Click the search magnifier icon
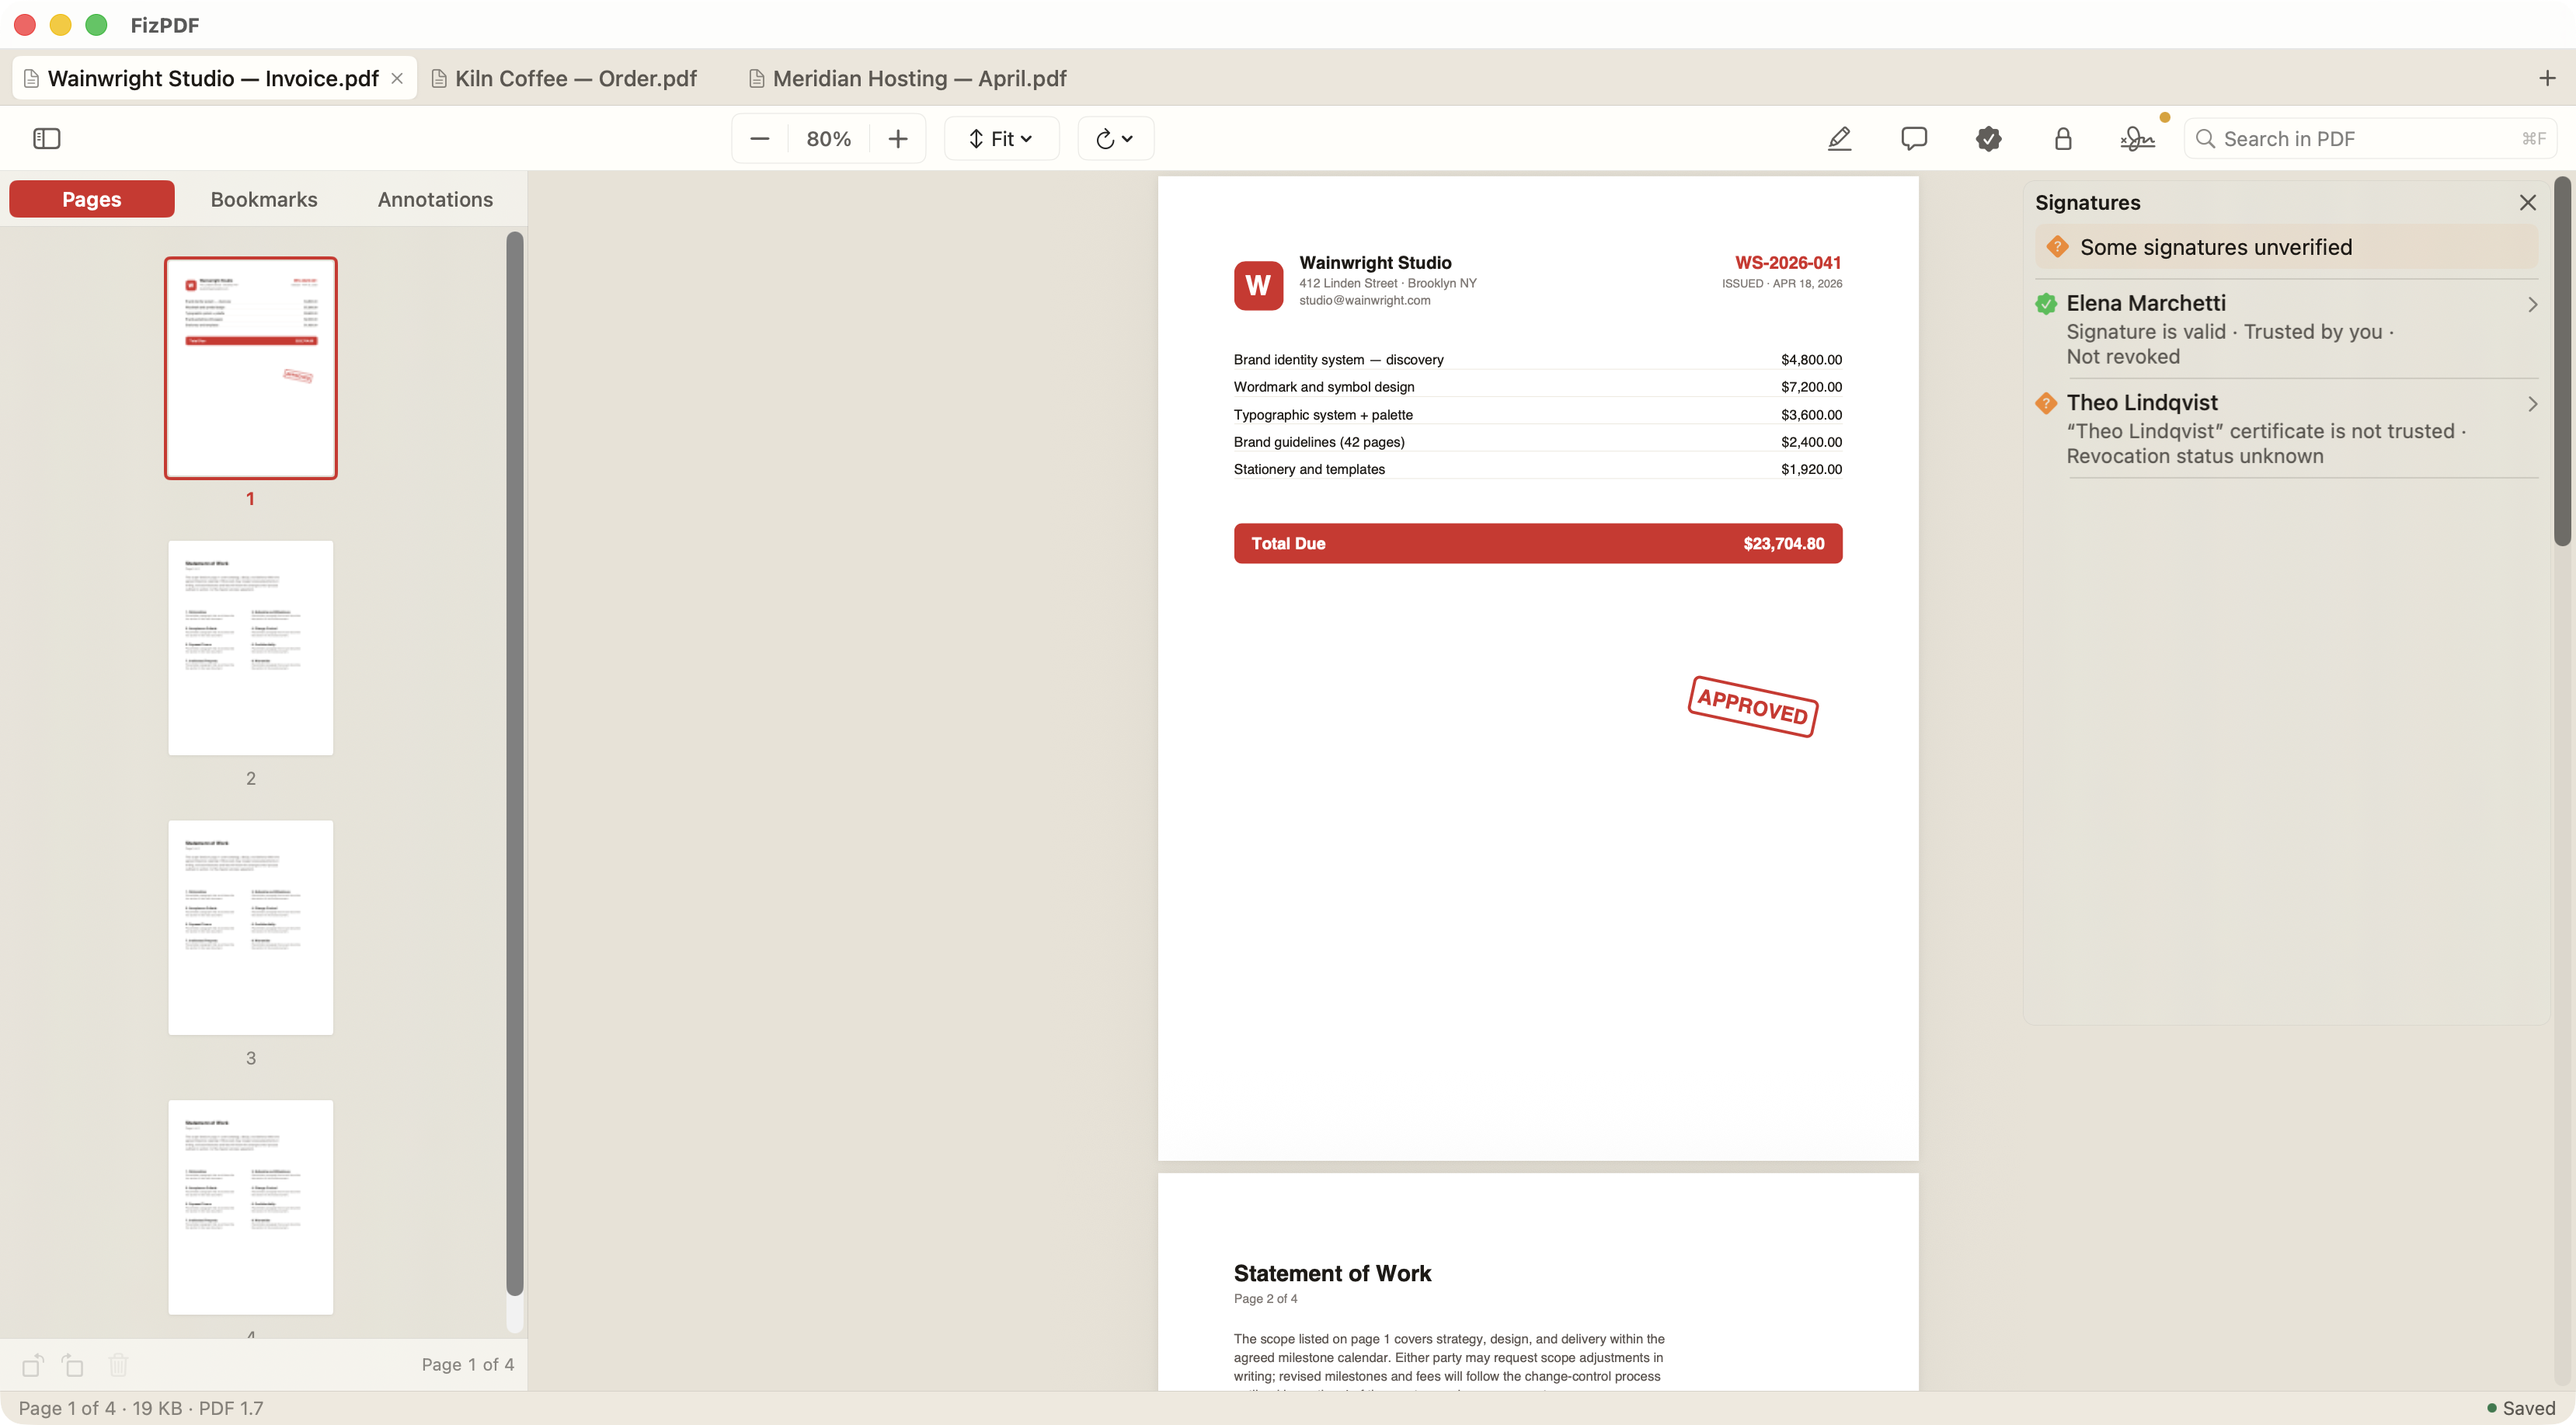This screenshot has height=1425, width=2576. [2205, 138]
